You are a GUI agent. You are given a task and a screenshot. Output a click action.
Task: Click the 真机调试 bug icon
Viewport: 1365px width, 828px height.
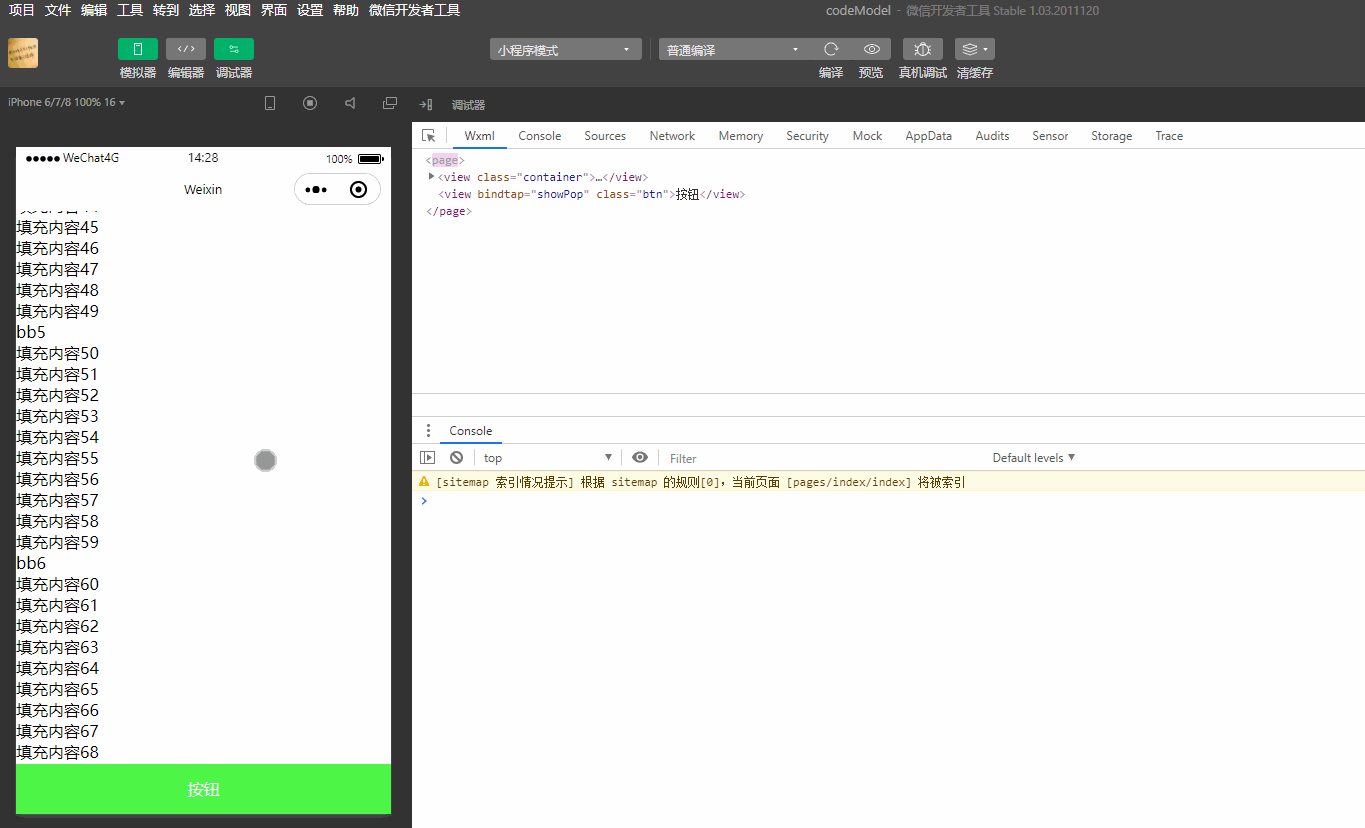tap(923, 49)
